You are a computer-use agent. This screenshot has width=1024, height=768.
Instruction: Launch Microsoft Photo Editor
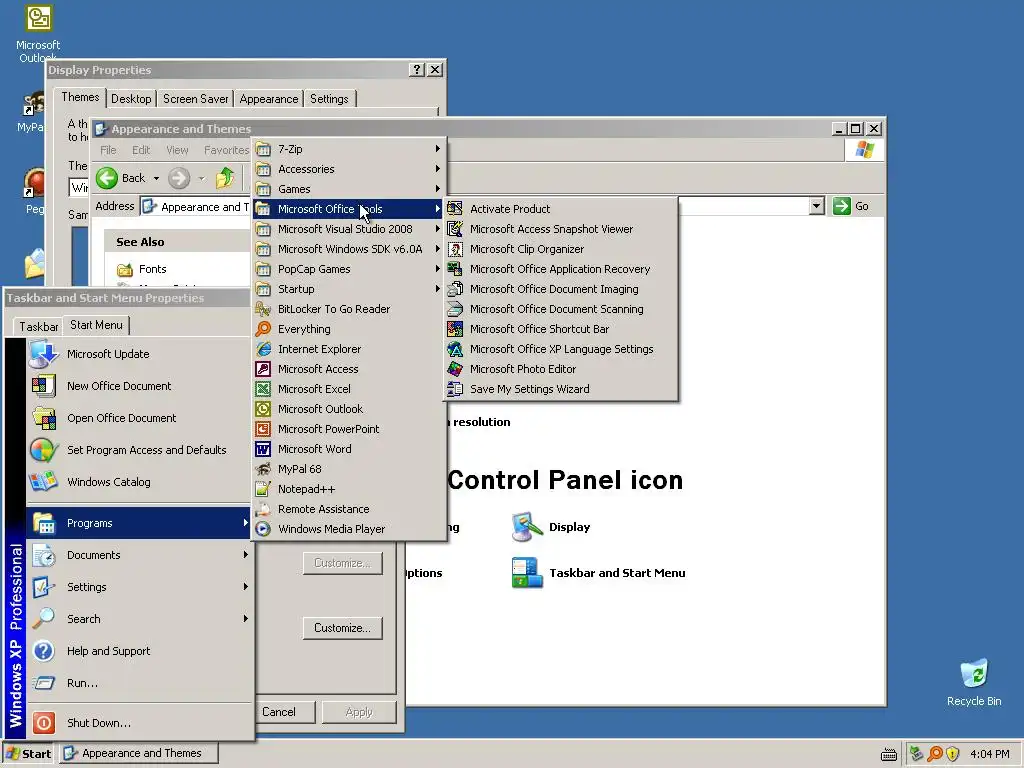coord(560,369)
